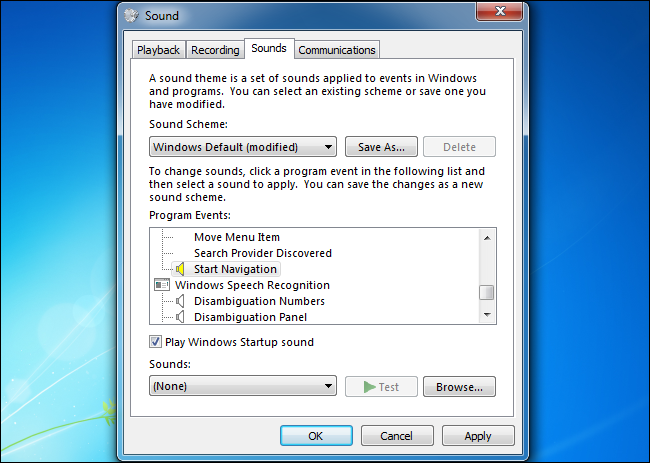Switch to the Playback tab
The image size is (650, 463).
coord(158,50)
